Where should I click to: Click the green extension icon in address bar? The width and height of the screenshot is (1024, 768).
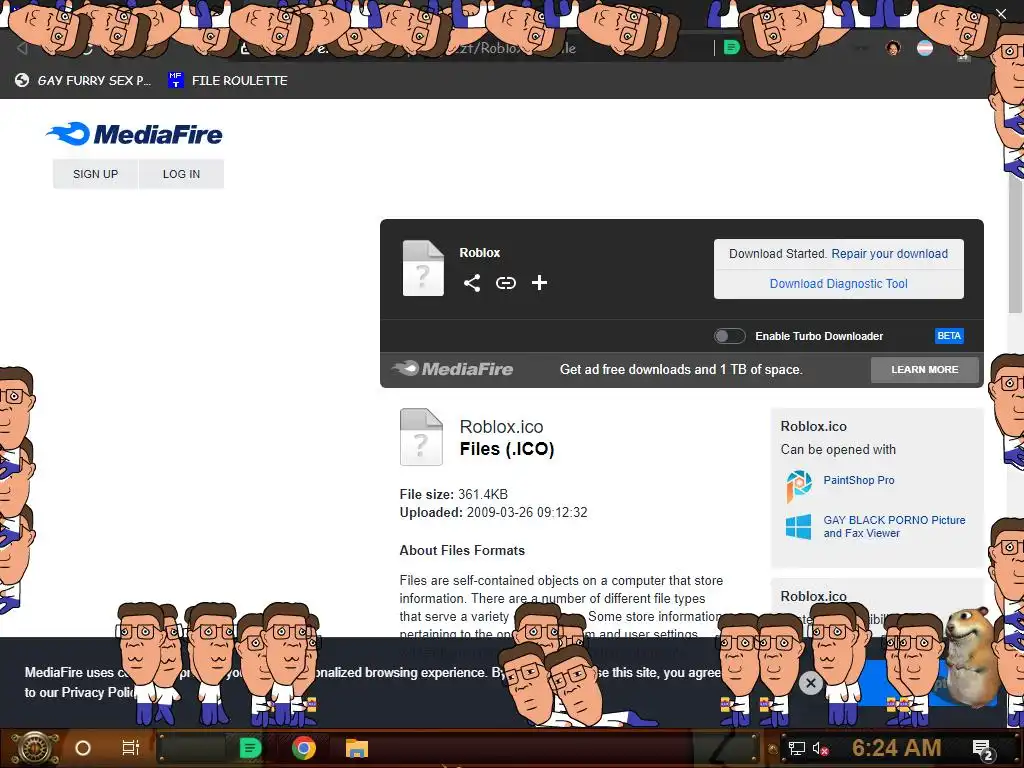click(x=731, y=47)
